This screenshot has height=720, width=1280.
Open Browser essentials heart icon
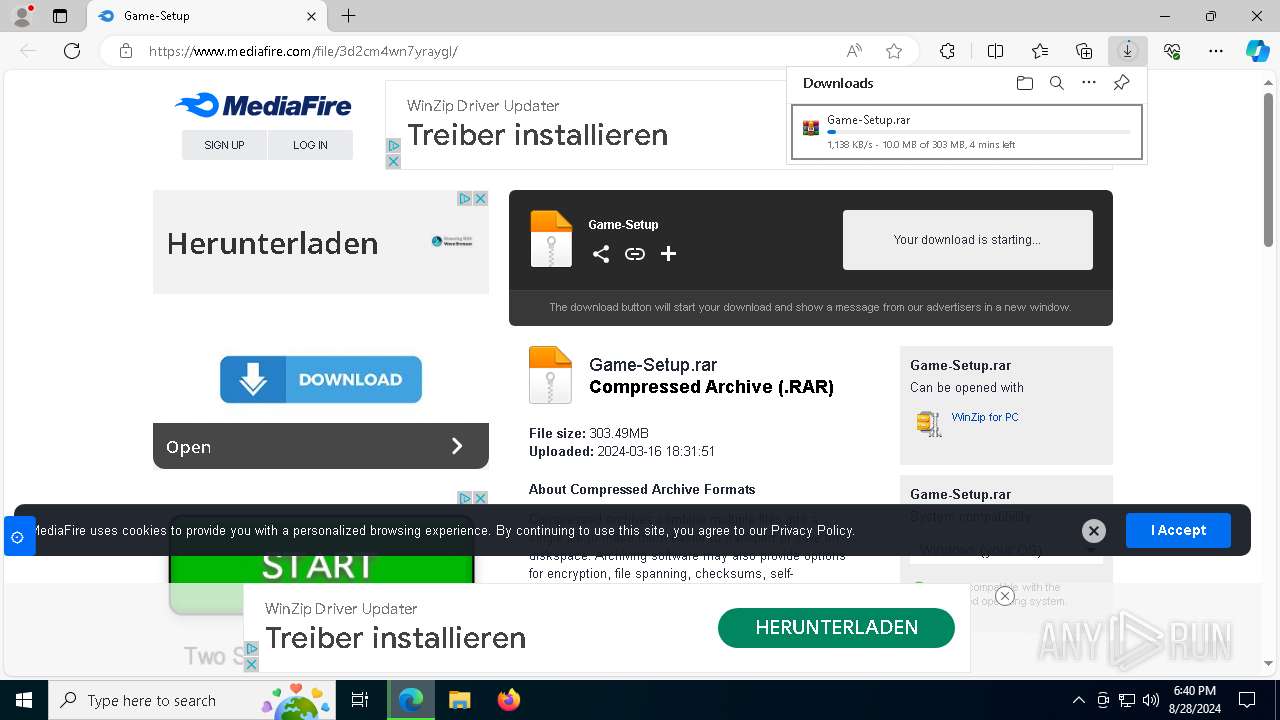[1172, 51]
